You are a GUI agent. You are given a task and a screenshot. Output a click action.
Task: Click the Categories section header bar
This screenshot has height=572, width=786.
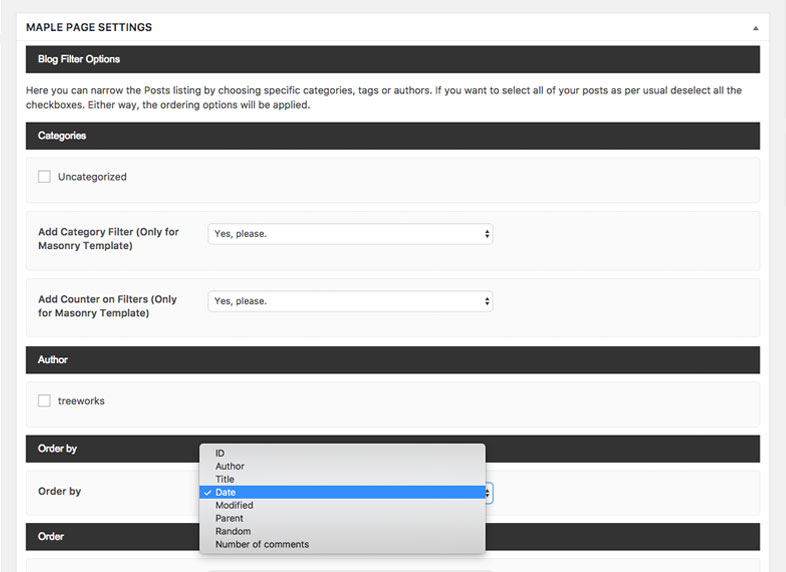(x=392, y=136)
